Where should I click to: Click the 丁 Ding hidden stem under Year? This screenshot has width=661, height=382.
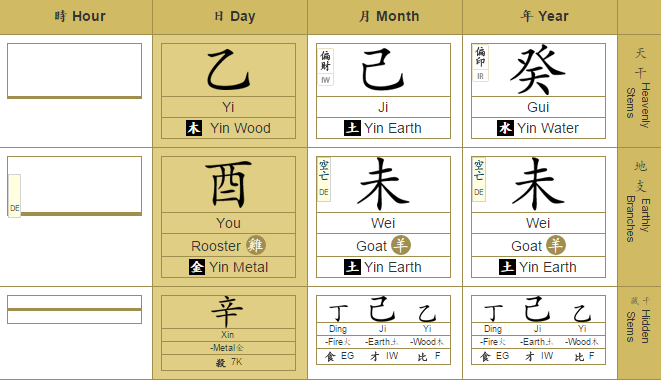pos(494,314)
